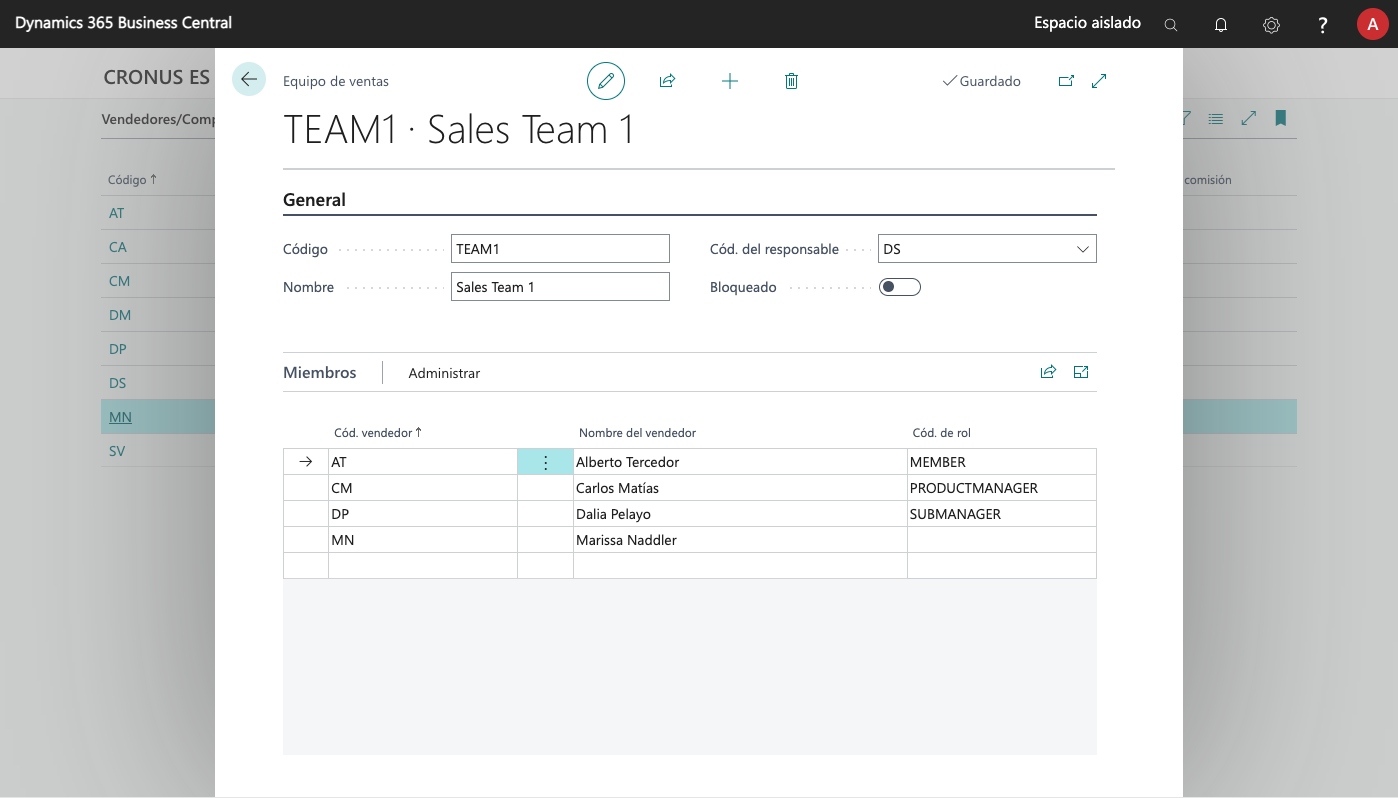The height and width of the screenshot is (798, 1398).
Task: Collapse the General section heading
Action: [314, 200]
